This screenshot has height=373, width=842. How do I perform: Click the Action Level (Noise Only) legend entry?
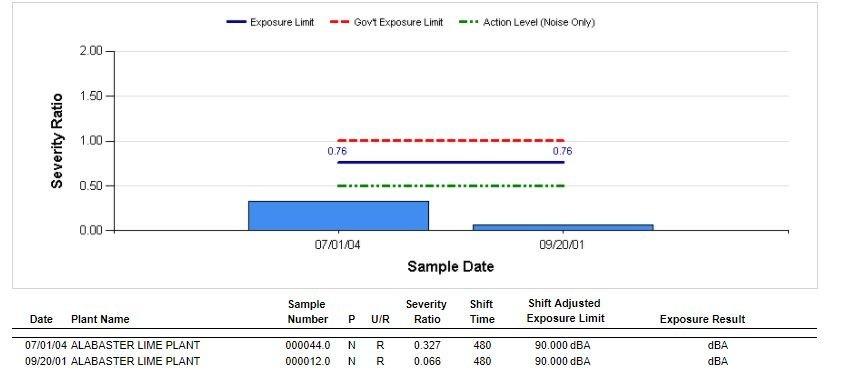(x=527, y=22)
